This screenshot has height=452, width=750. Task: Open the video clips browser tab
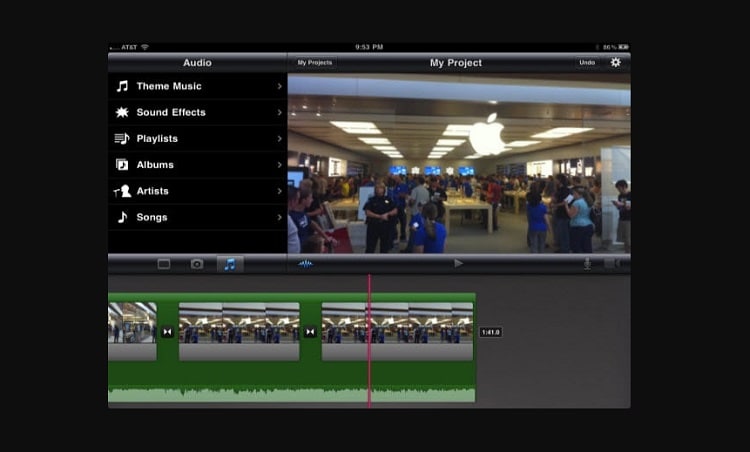click(x=164, y=264)
